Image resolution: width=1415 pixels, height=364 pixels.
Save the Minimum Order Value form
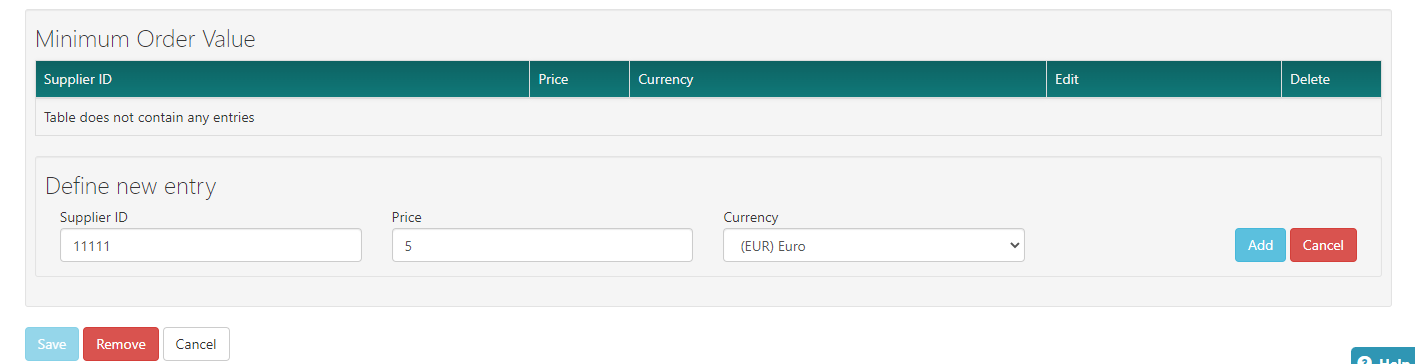click(52, 344)
